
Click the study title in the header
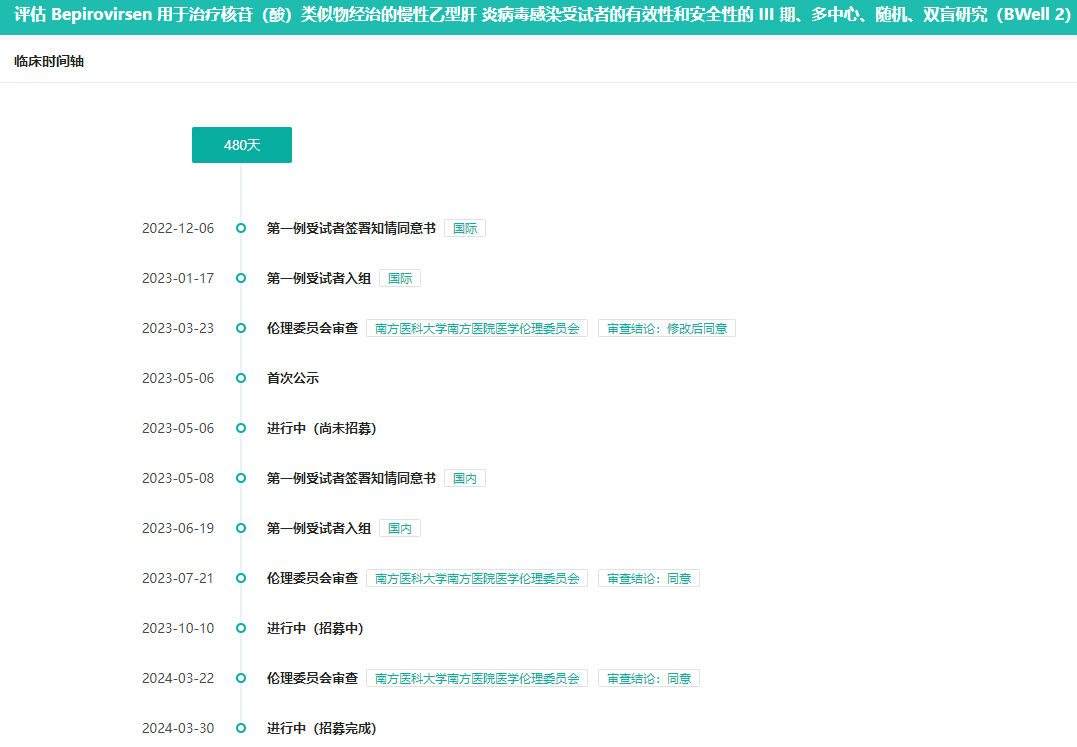coord(538,17)
